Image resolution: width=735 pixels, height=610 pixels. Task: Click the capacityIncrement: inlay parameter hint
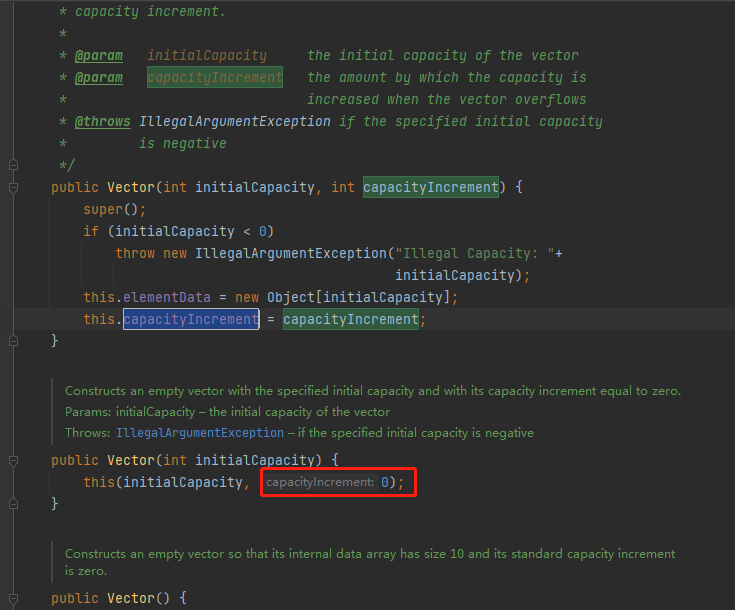(x=320, y=483)
